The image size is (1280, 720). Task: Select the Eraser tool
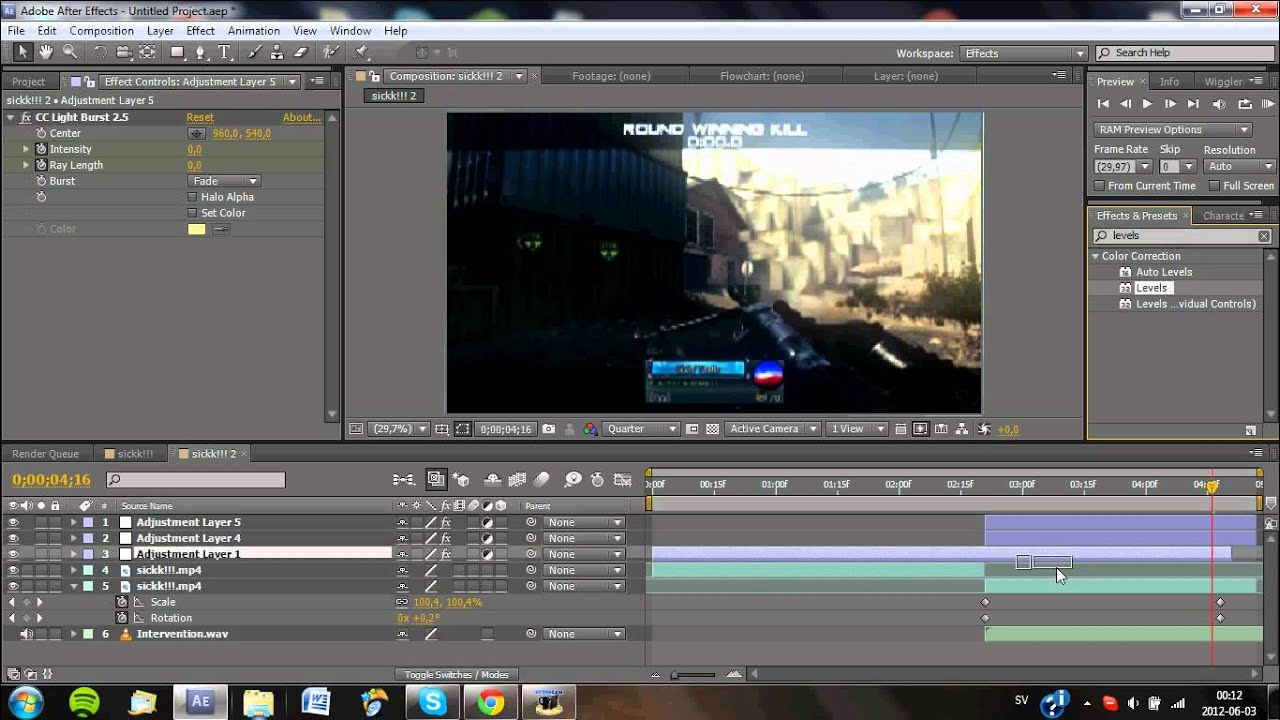(x=300, y=52)
